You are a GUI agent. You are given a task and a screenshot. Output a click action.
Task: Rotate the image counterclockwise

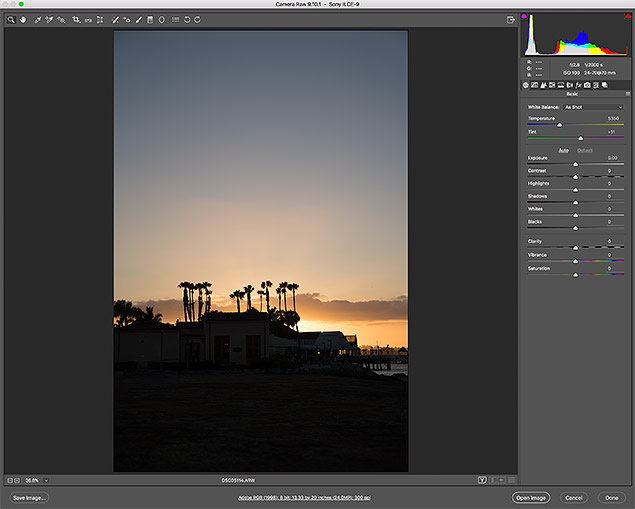187,19
